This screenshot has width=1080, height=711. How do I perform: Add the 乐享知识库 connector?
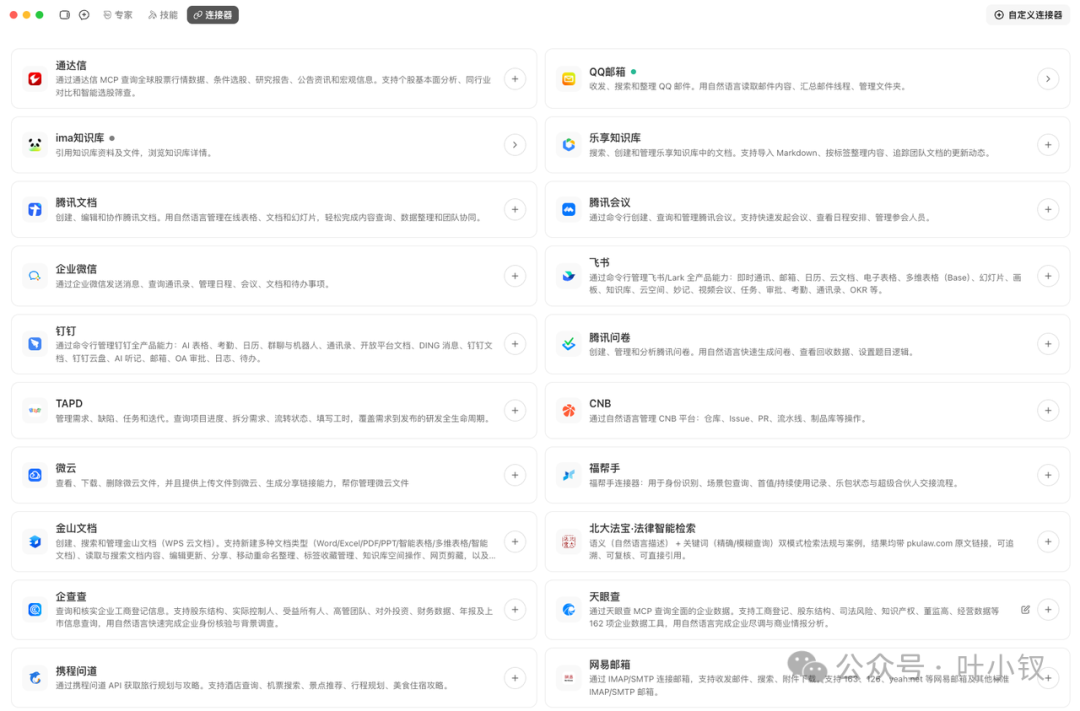1048,145
